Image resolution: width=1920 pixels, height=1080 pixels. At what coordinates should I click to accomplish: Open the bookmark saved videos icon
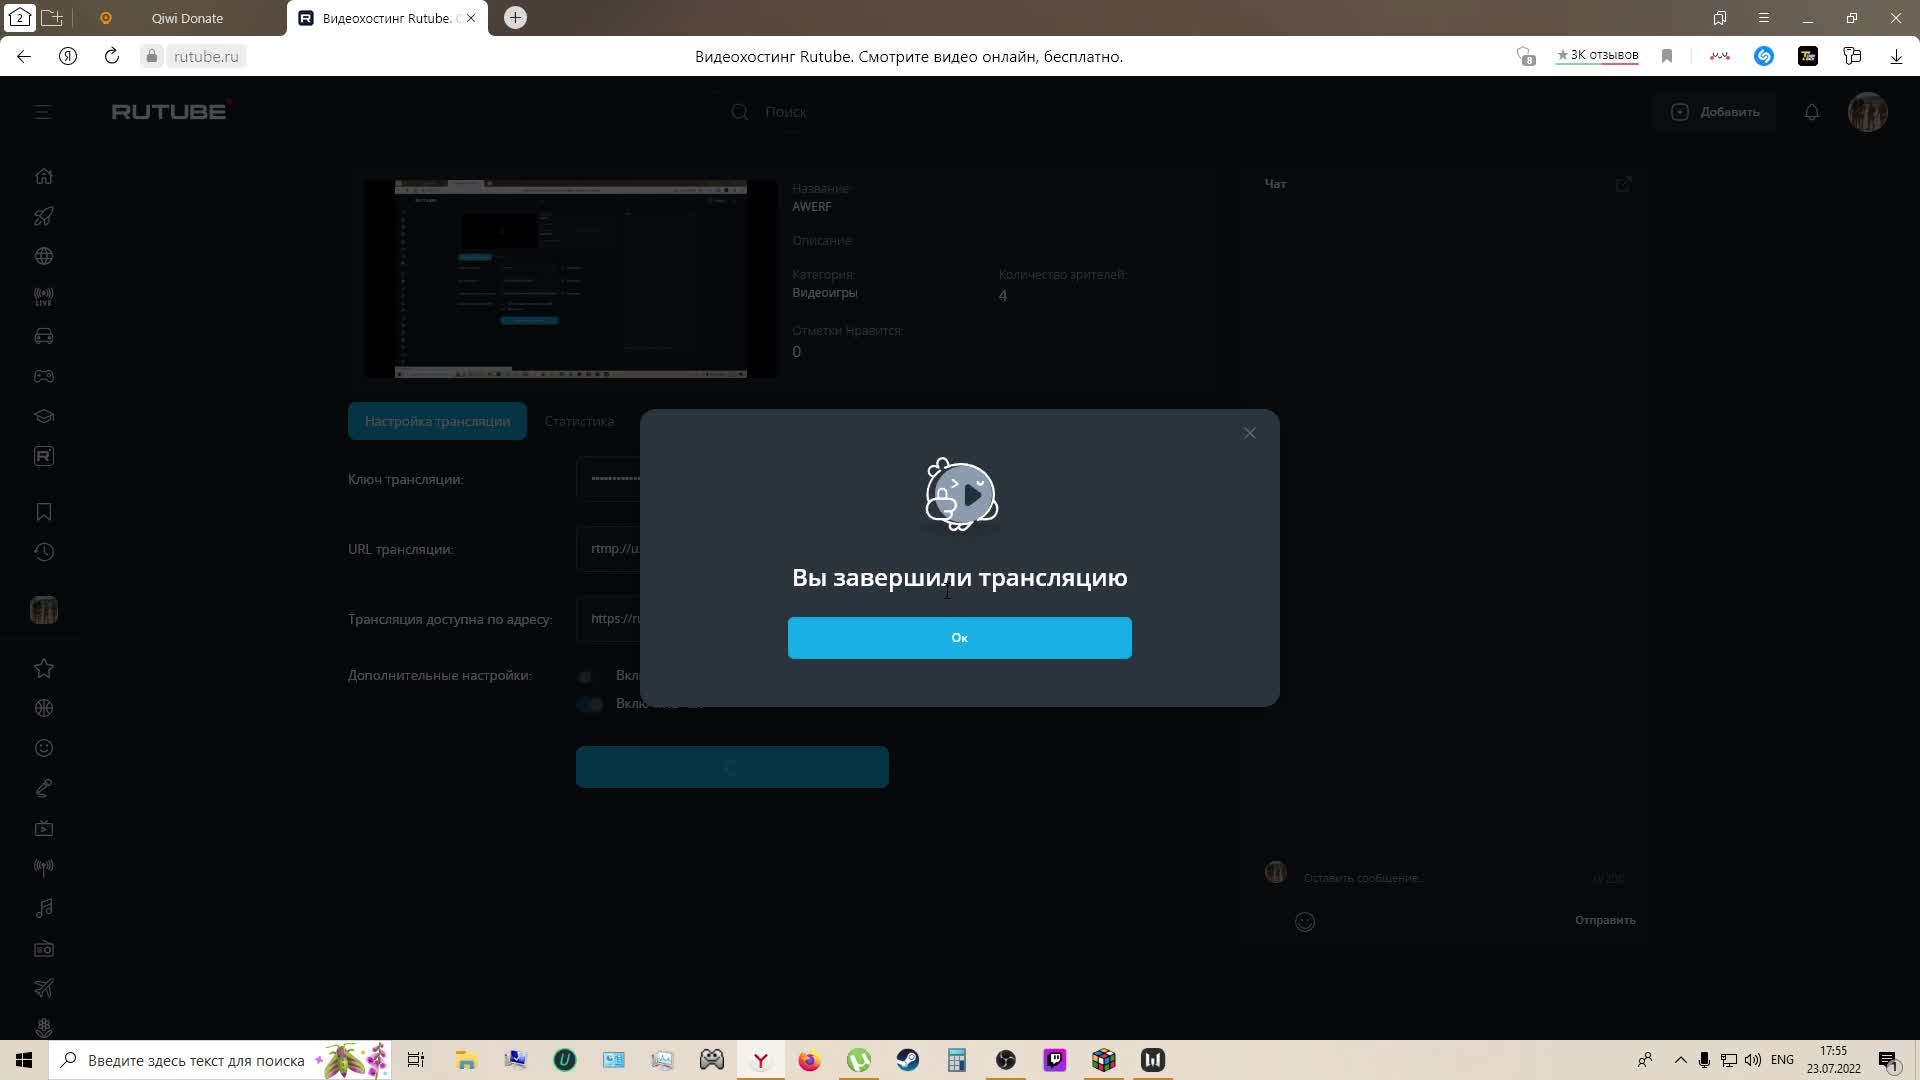tap(44, 512)
